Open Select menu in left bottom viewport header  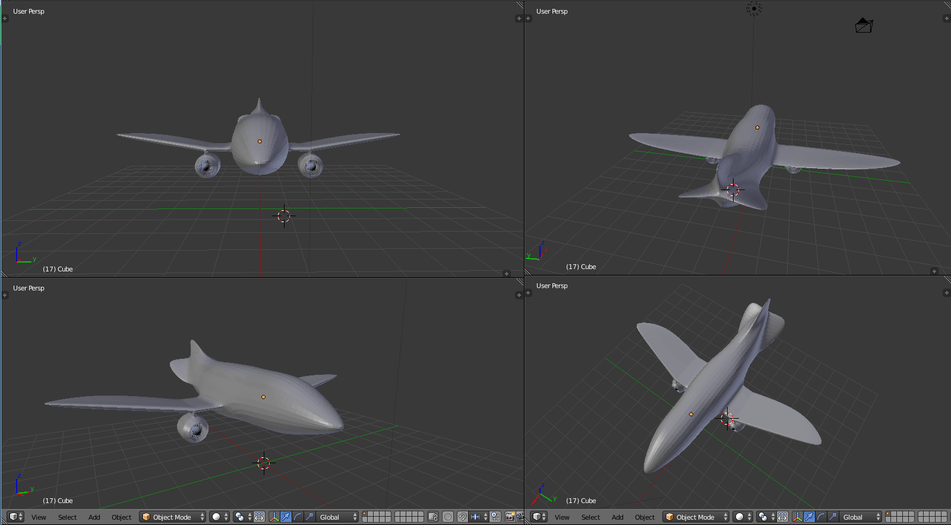(67, 517)
